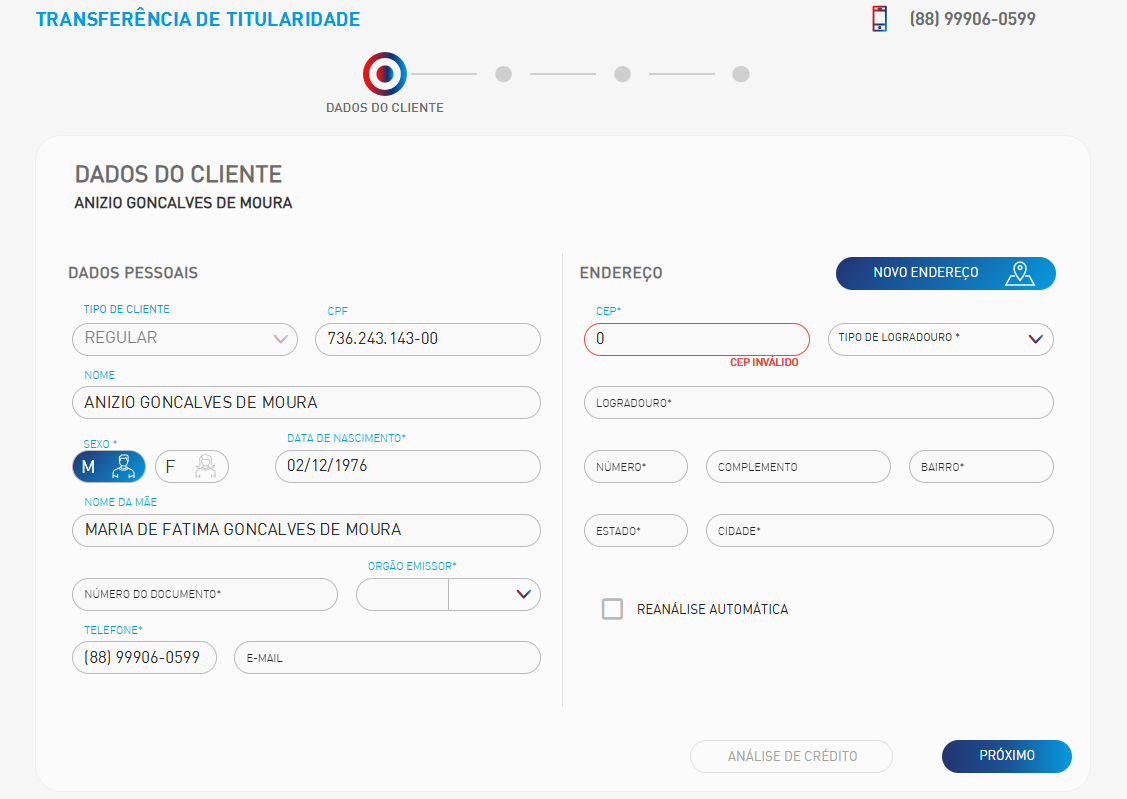Screen dimensions: 1127x799
Task: Click the invalid CEP field
Action: click(x=696, y=339)
